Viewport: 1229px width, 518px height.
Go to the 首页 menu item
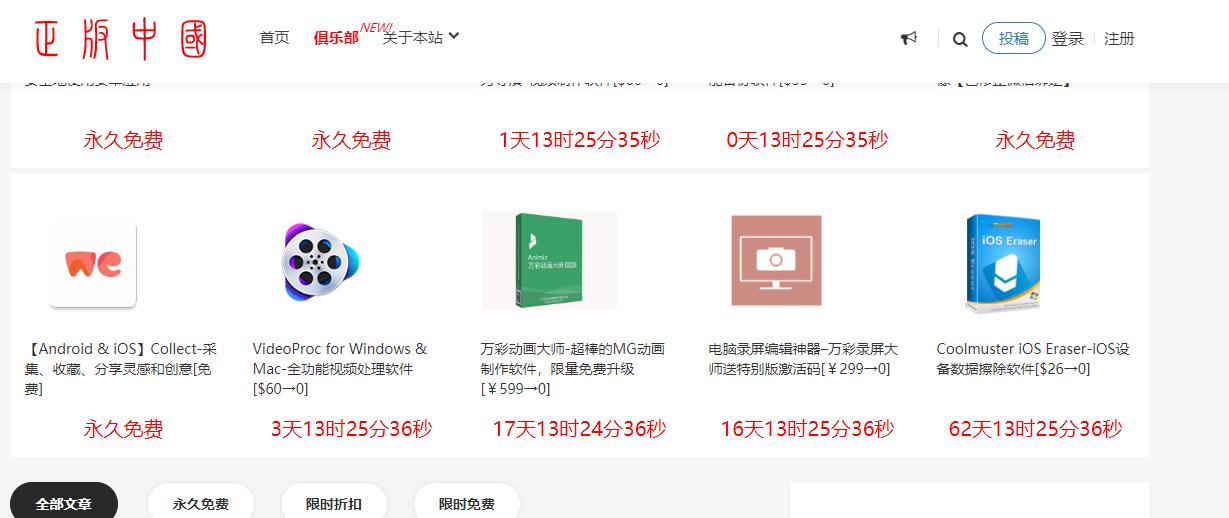274,38
